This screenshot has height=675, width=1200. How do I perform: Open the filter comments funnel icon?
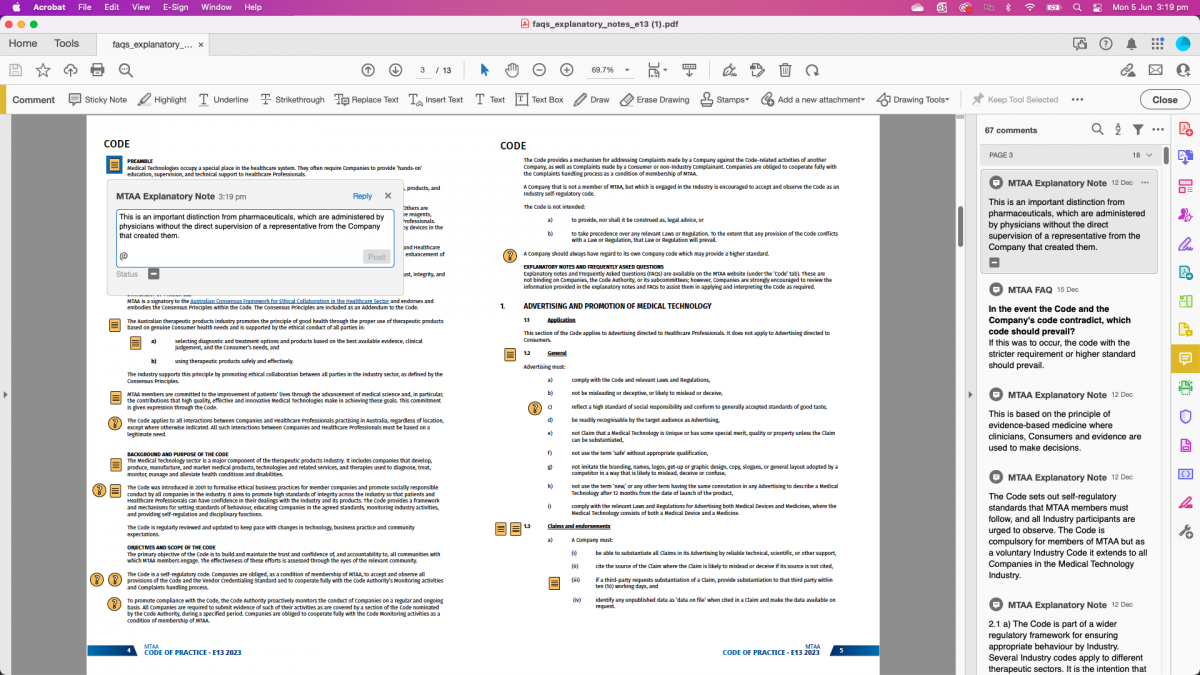1137,130
